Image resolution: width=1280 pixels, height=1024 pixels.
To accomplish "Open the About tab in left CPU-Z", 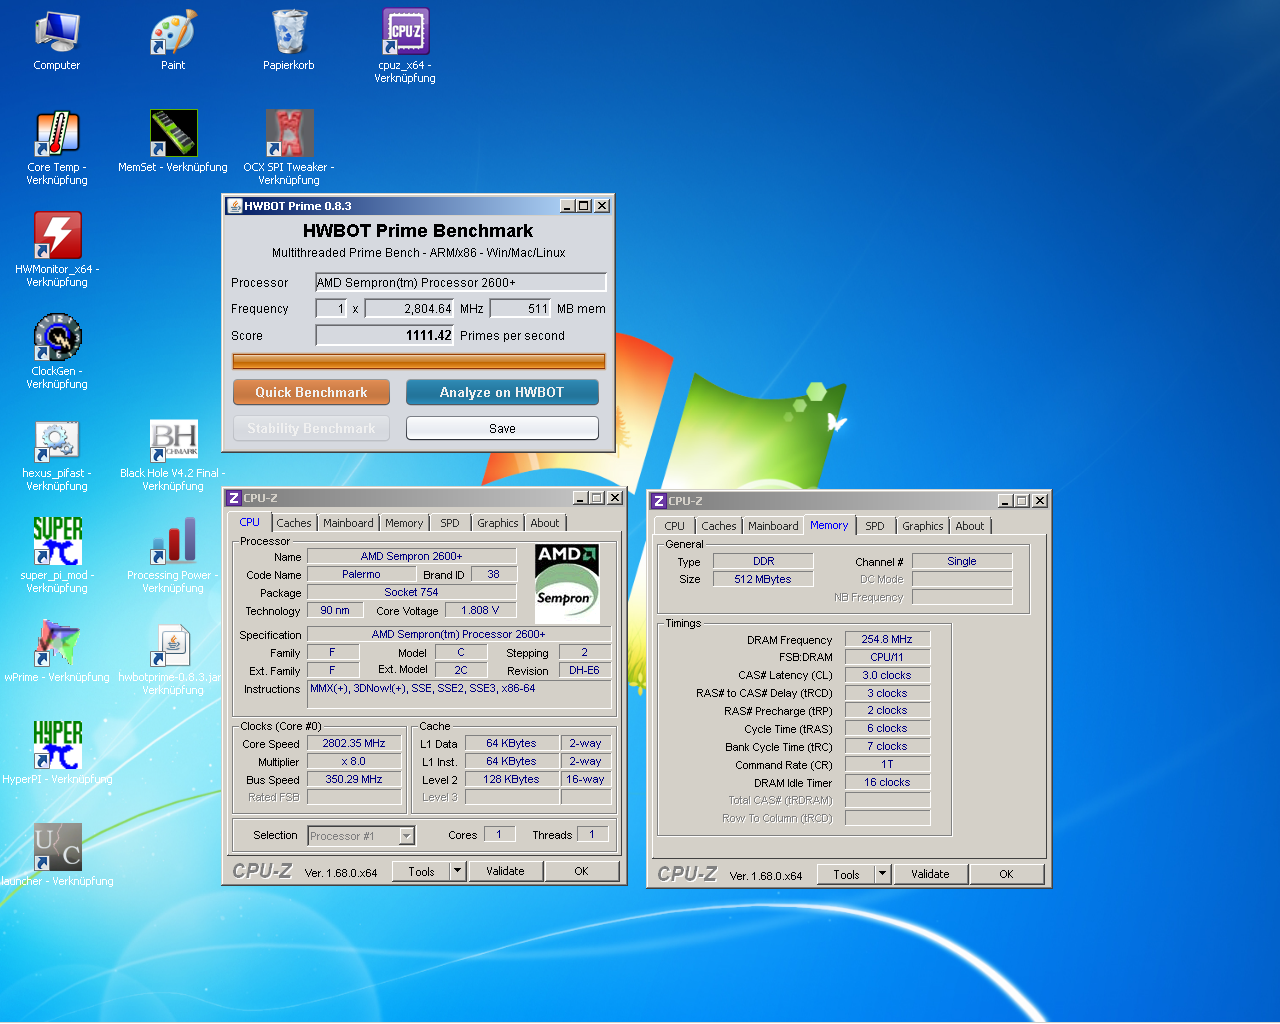I will (x=545, y=523).
